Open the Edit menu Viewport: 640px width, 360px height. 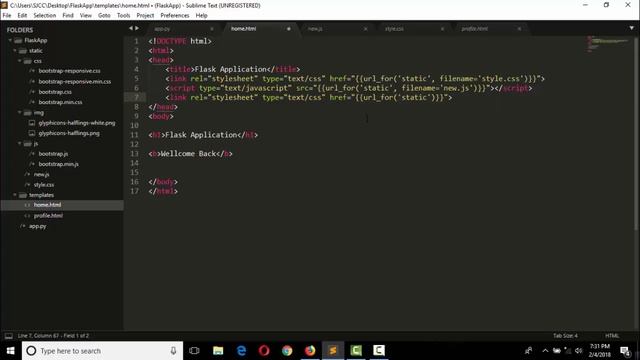(22, 16)
